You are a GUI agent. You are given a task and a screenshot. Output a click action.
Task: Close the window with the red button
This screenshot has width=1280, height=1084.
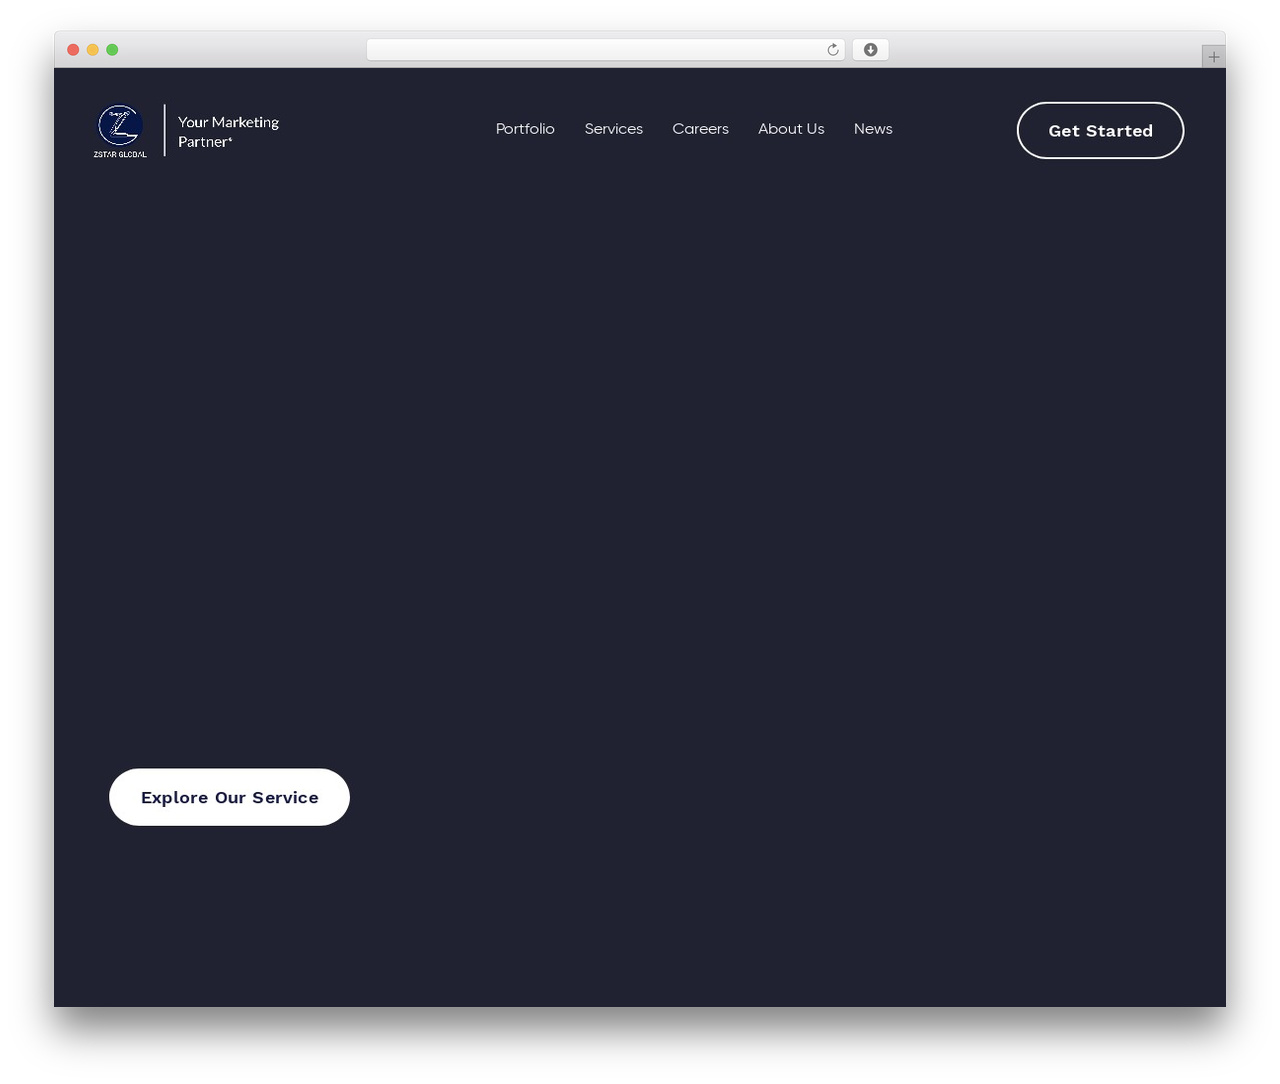point(73,50)
